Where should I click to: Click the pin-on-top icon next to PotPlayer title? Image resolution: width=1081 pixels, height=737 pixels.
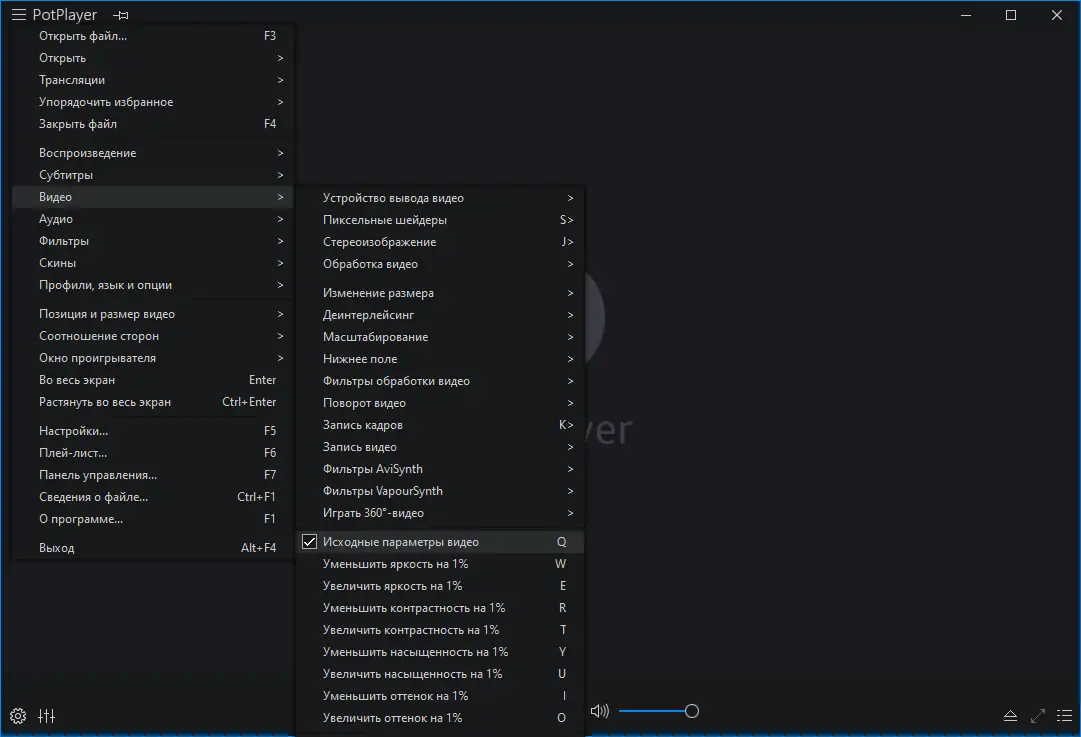[121, 15]
